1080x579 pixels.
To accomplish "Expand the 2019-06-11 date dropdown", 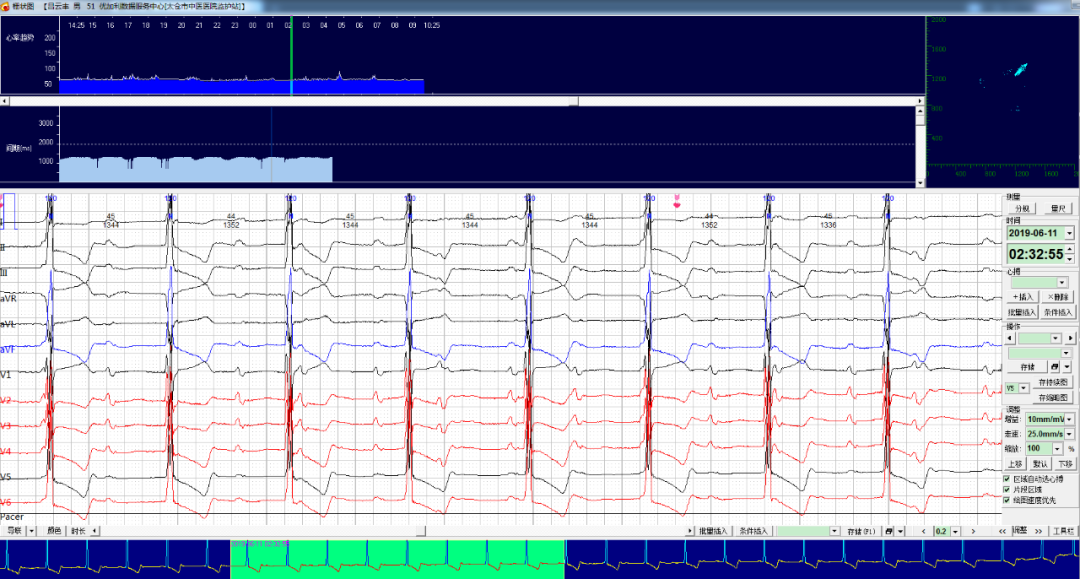I will click(x=1069, y=233).
